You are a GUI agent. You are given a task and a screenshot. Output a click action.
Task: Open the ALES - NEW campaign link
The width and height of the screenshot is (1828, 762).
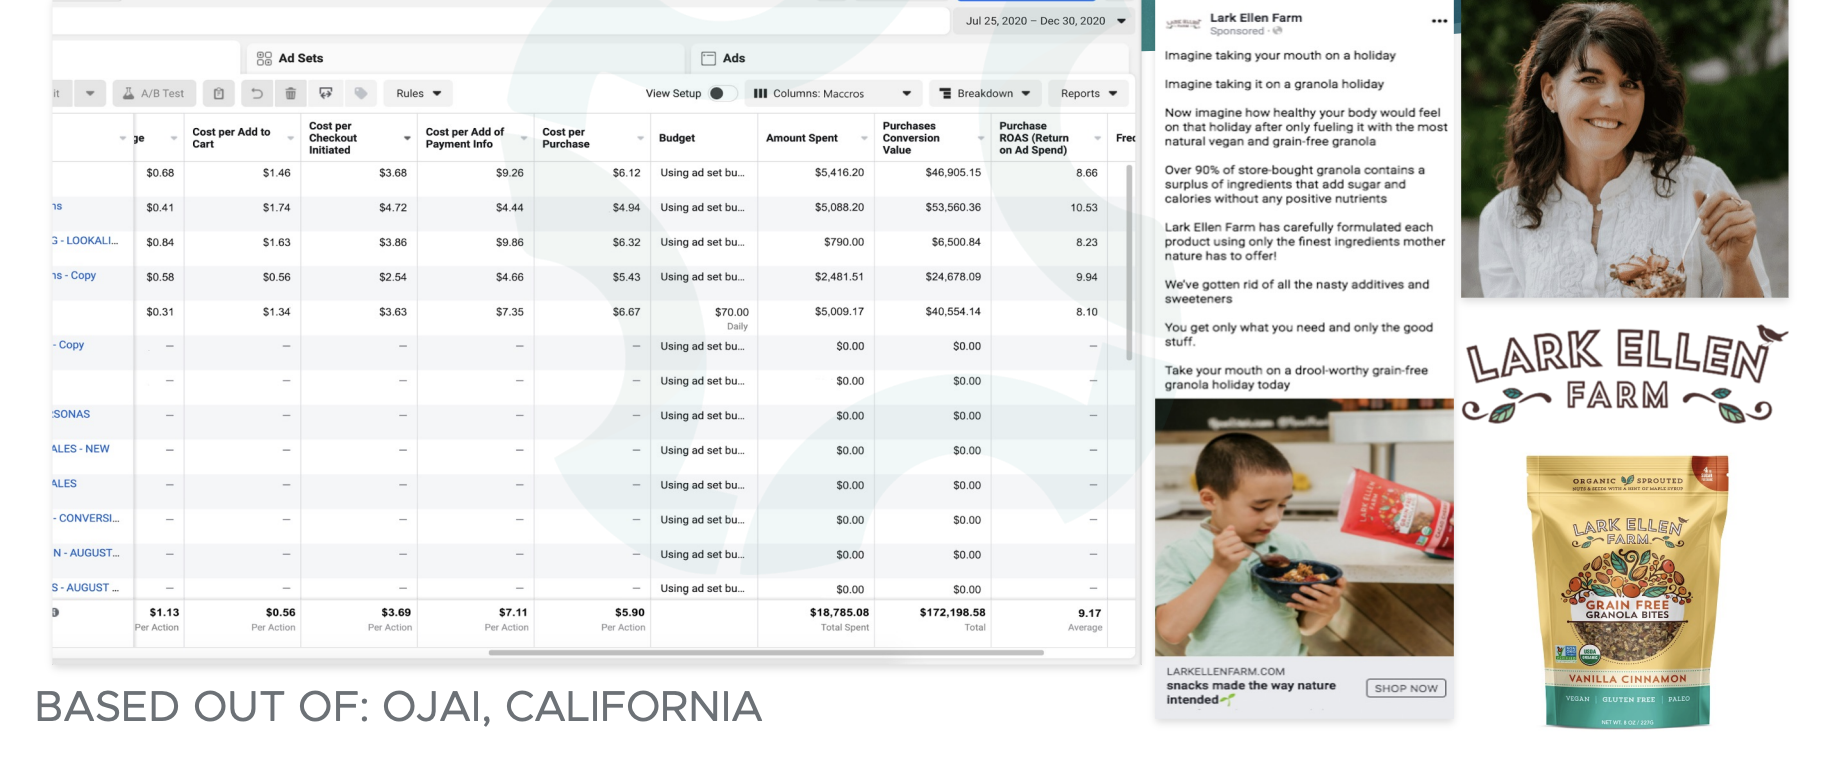pos(81,449)
